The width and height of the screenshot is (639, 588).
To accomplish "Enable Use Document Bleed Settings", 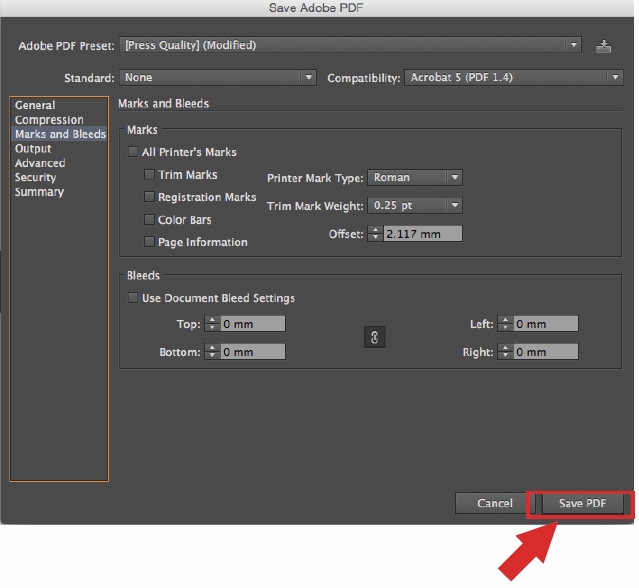I will tap(133, 298).
